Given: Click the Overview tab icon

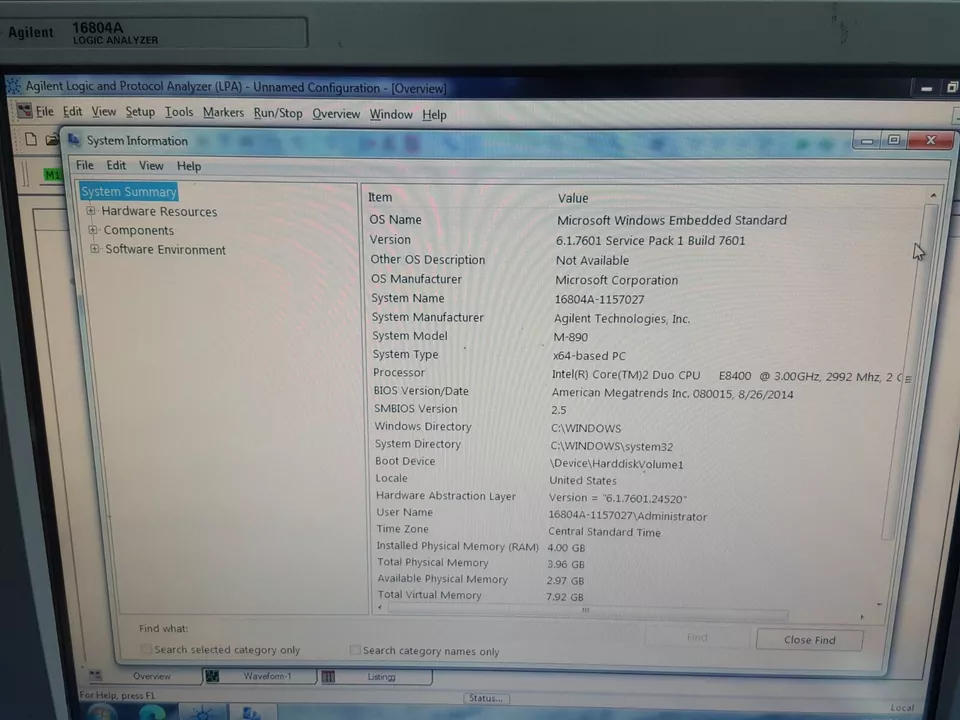Looking at the screenshot, I should tap(96, 675).
